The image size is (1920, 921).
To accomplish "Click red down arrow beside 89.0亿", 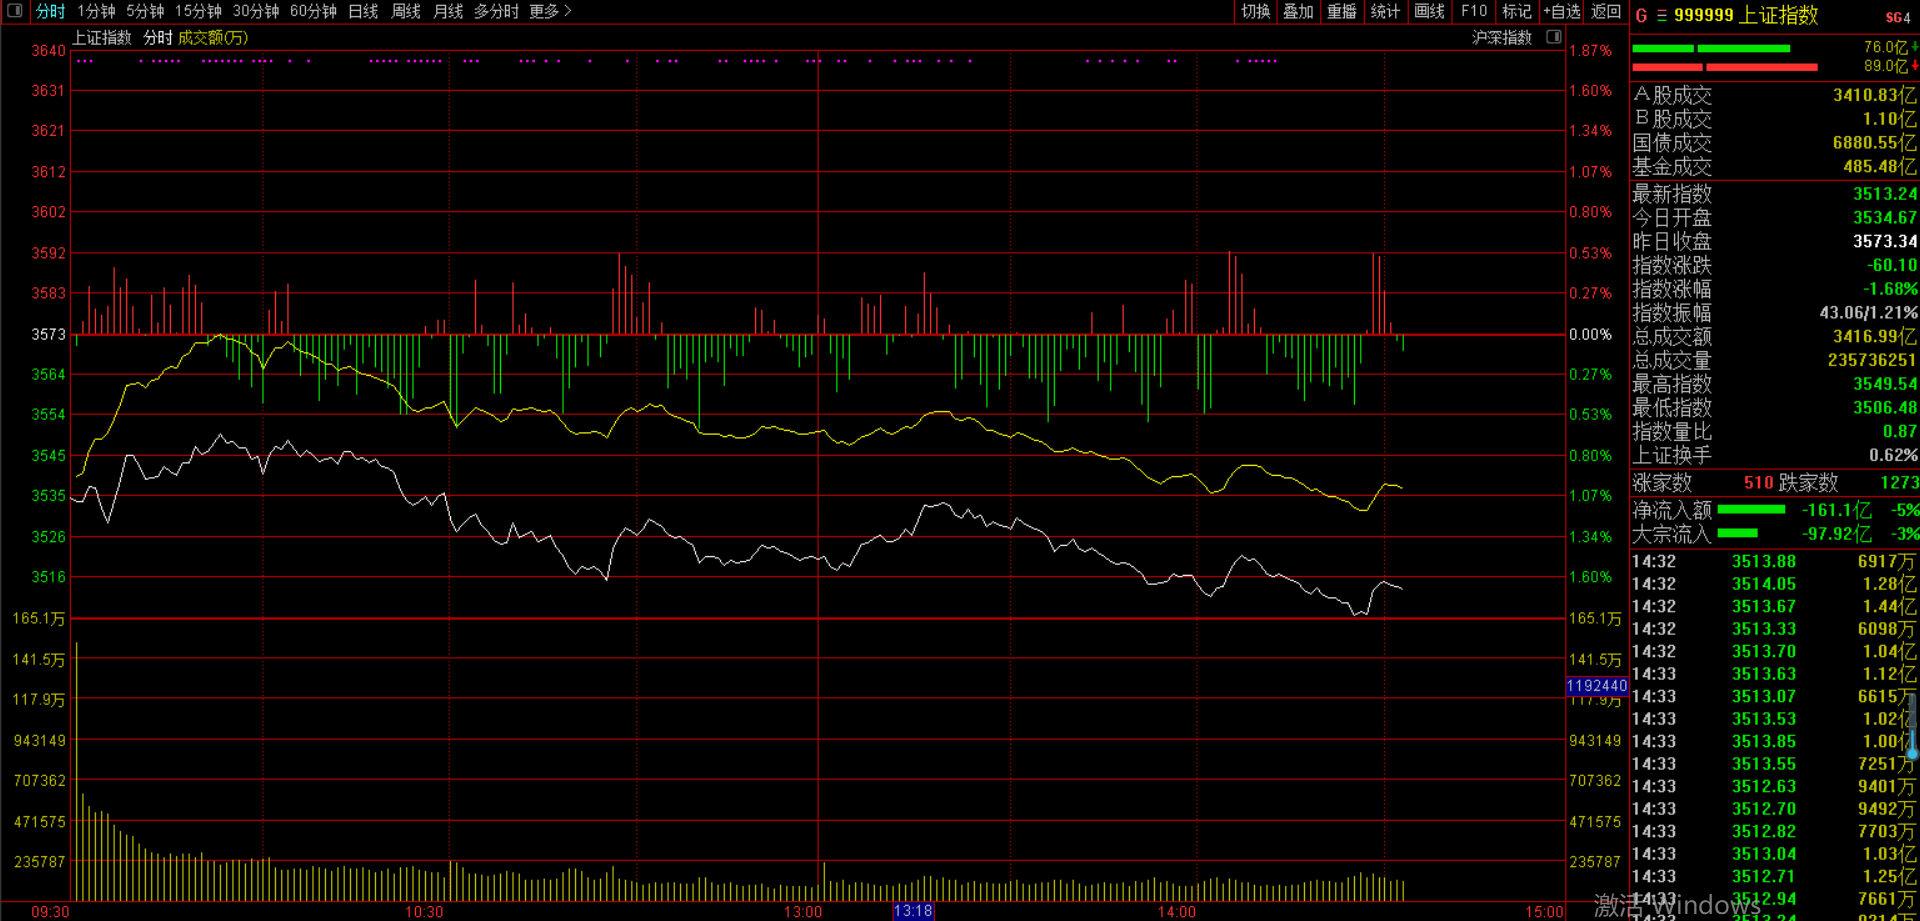I will [x=1915, y=66].
